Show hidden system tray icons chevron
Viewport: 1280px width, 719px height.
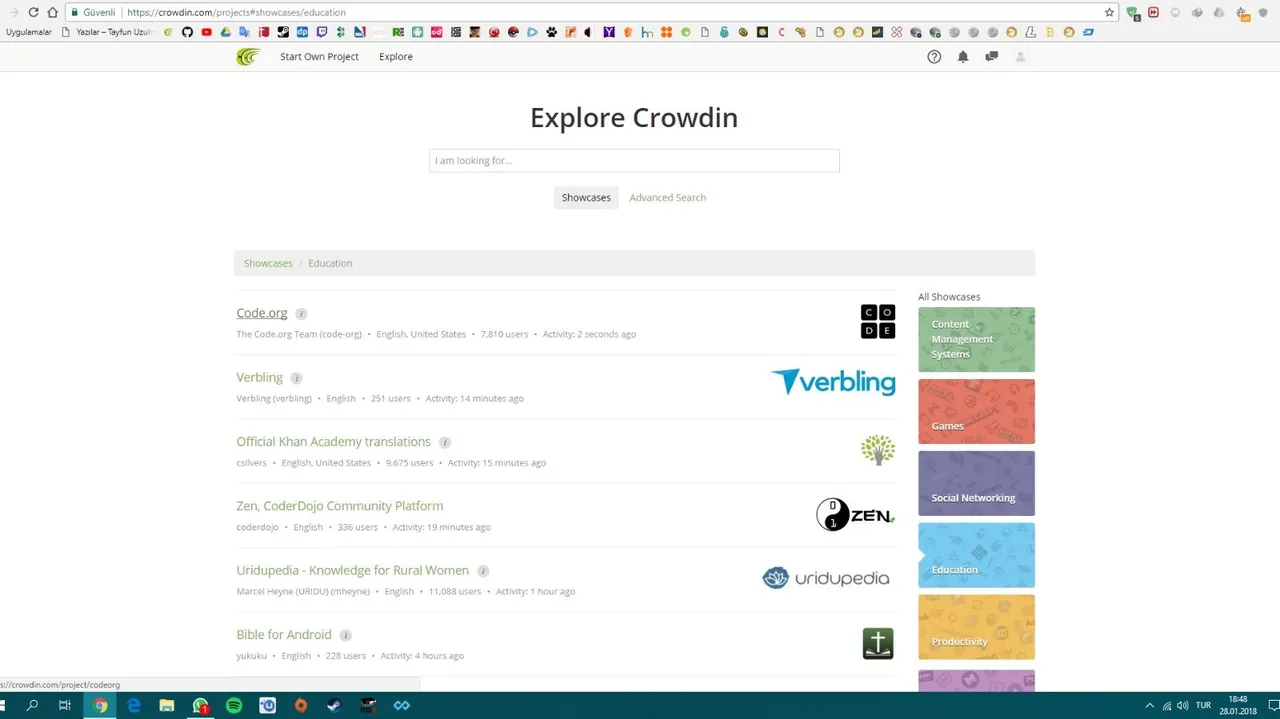coord(1149,705)
